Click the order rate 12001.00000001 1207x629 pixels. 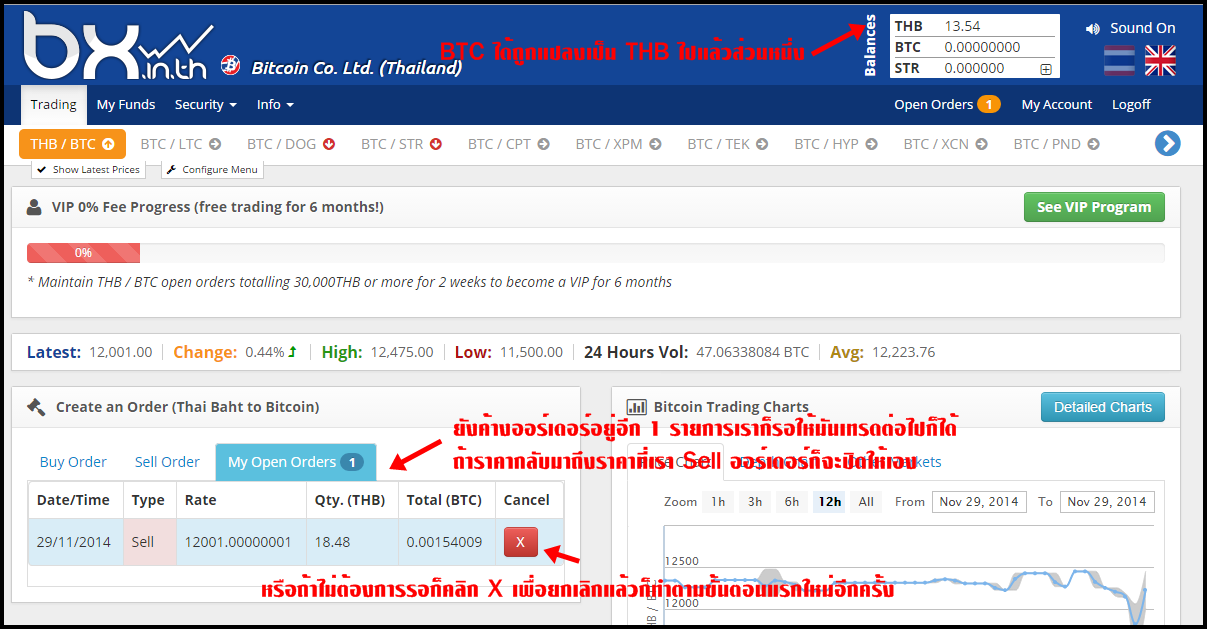pos(238,542)
